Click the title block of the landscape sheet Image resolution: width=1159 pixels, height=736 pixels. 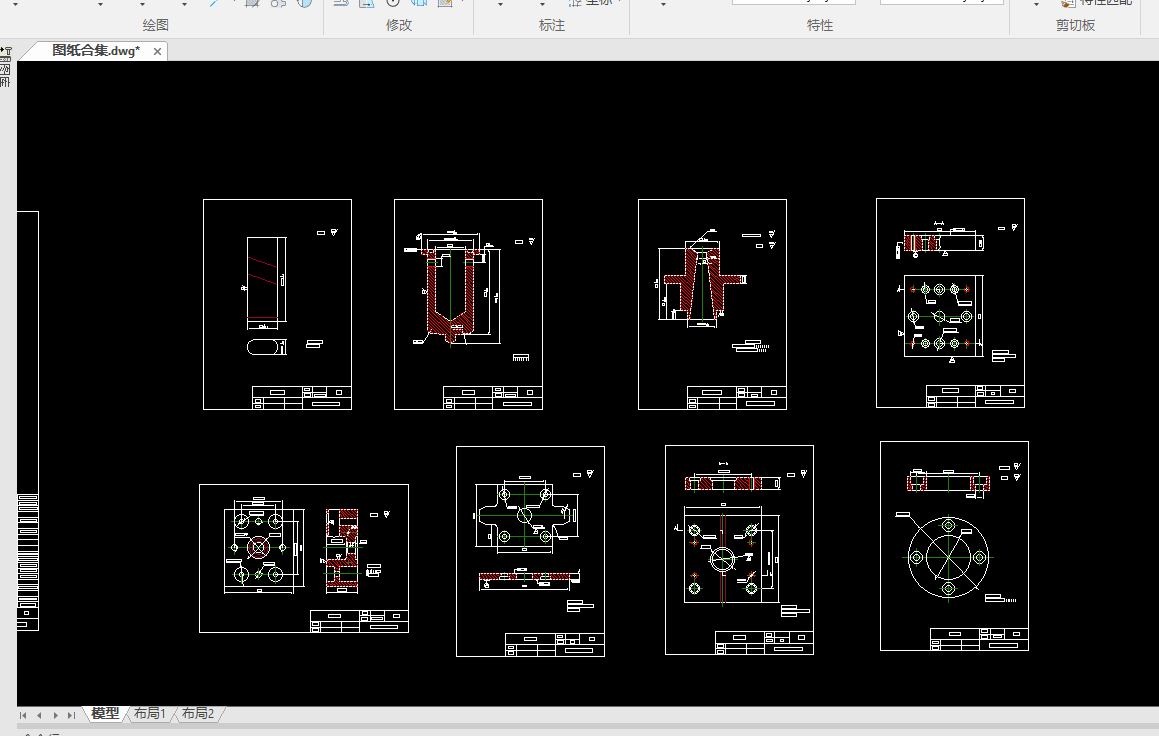click(x=359, y=621)
